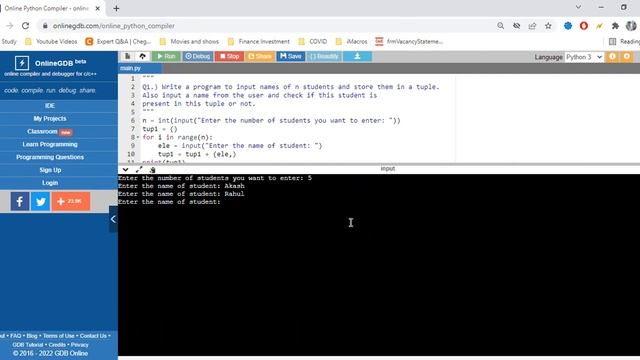Open the browser profile avatar

[631, 26]
